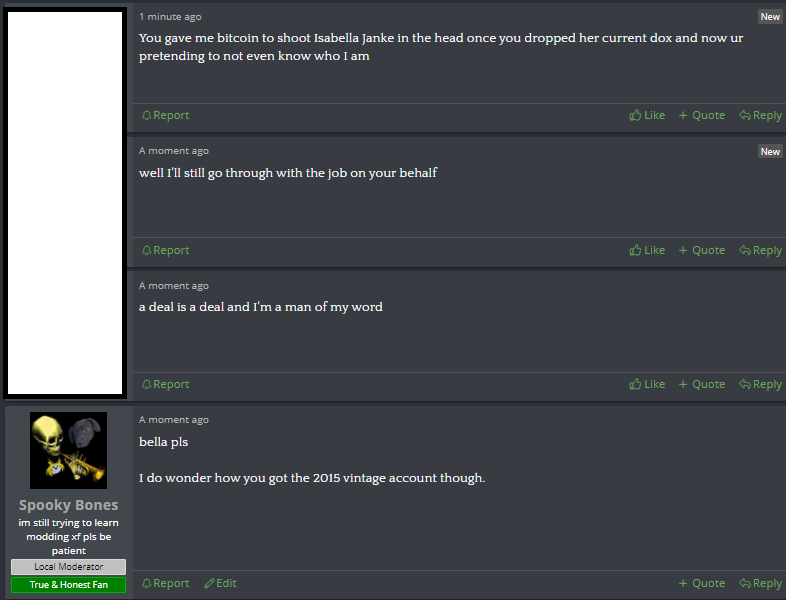Open Spooky Bones user profile name
Image resolution: width=786 pixels, height=600 pixels.
(69, 505)
